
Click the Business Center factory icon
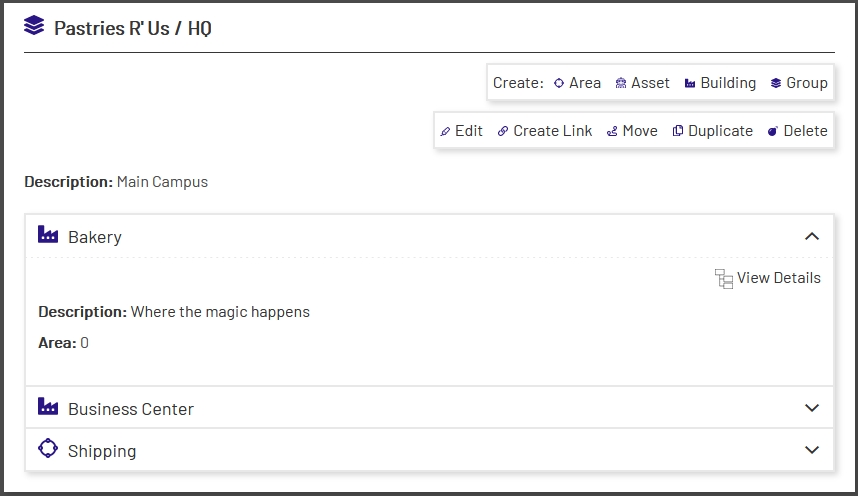click(x=48, y=406)
